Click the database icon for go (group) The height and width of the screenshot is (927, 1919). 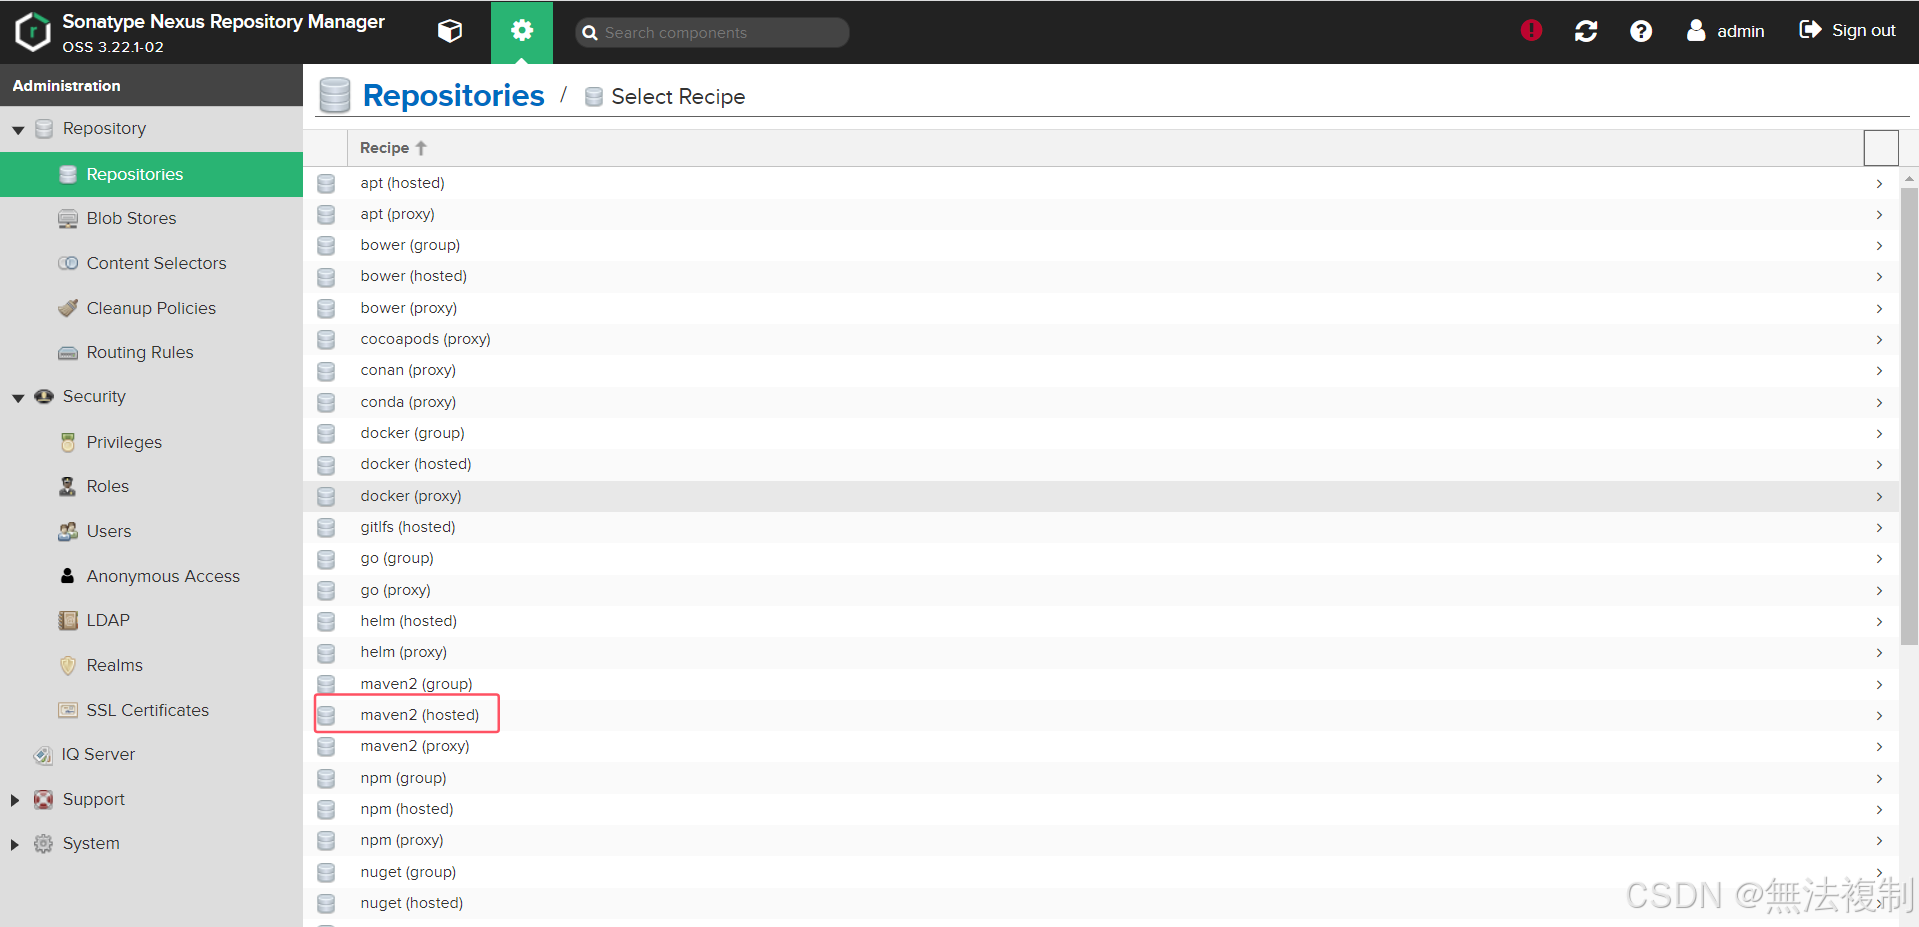coord(326,559)
